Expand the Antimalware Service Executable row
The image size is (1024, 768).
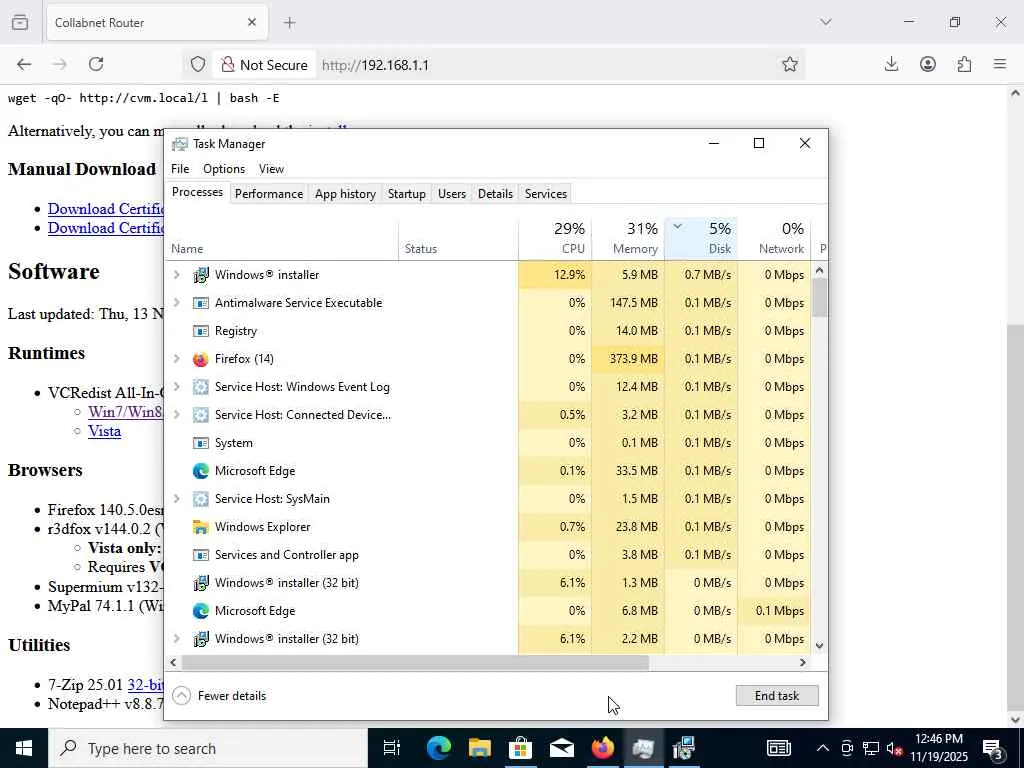[176, 303]
